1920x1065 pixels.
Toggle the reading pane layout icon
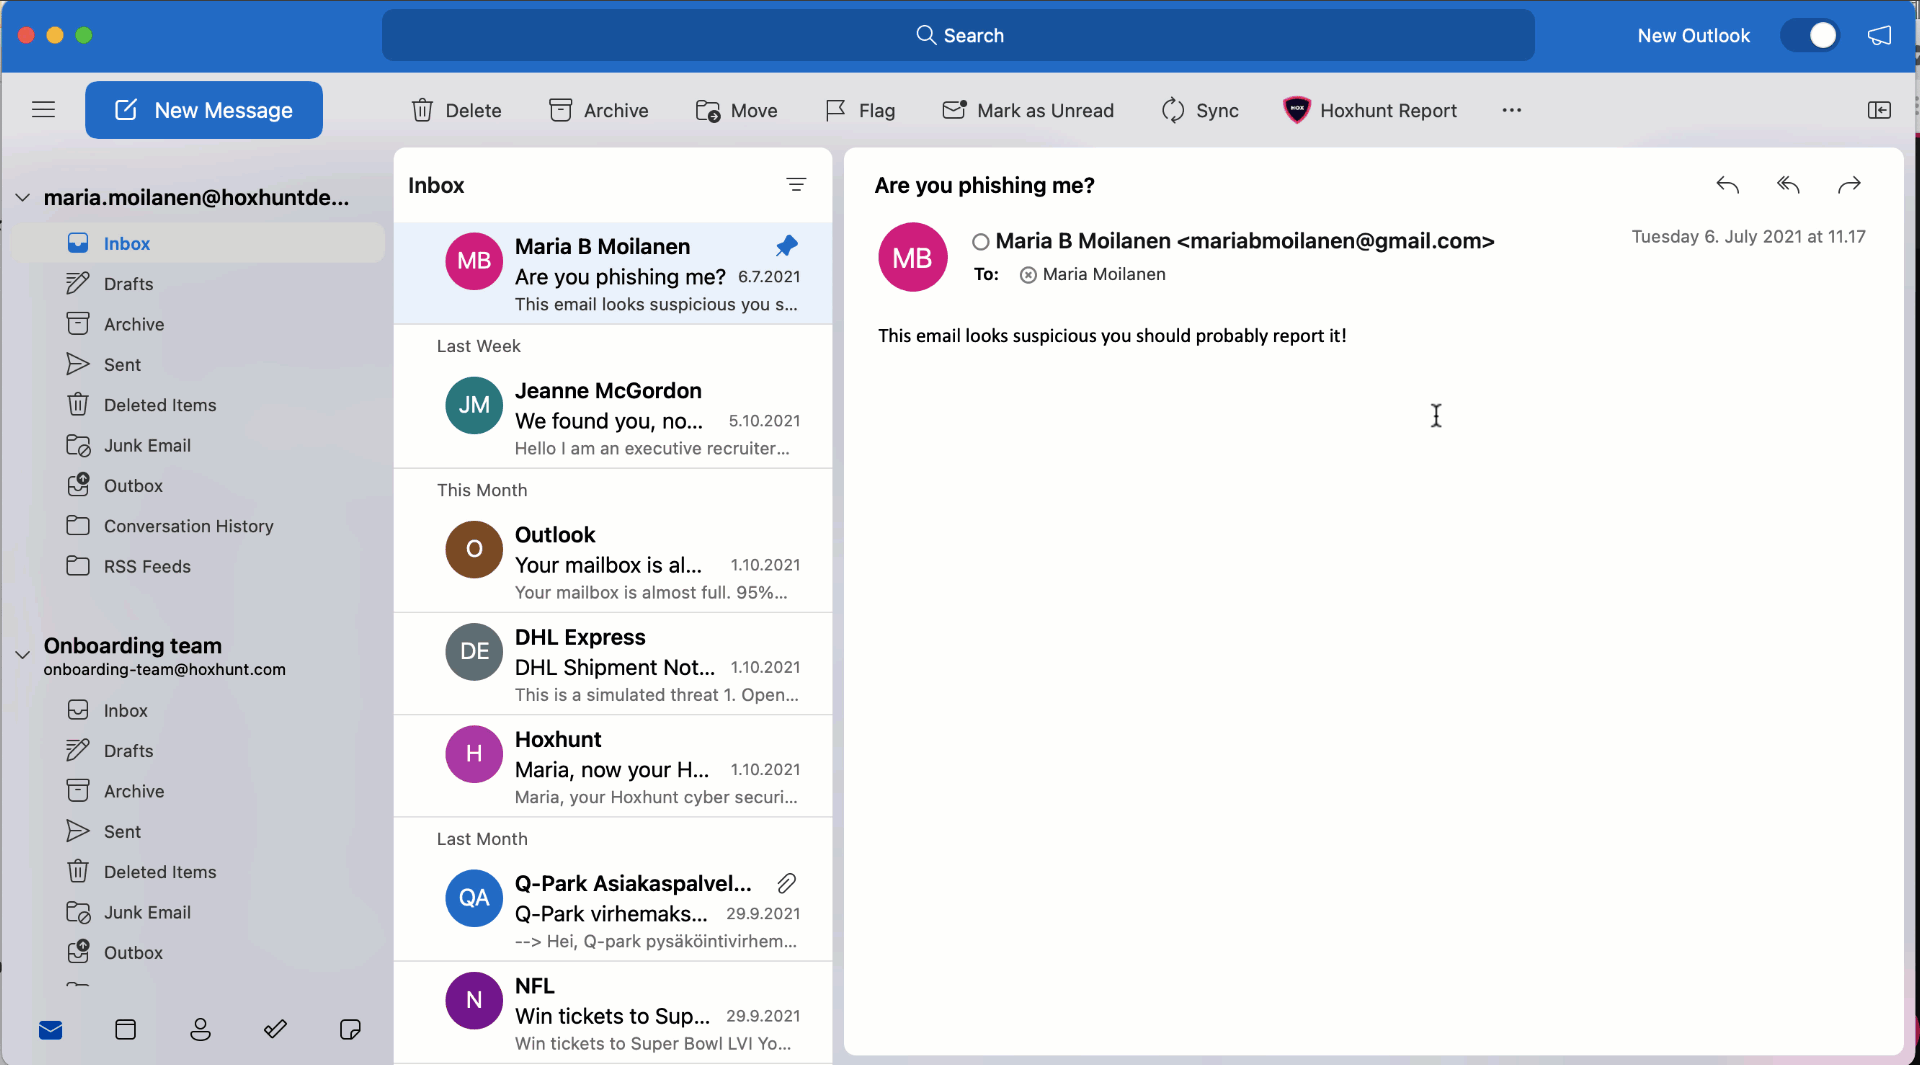point(1879,110)
